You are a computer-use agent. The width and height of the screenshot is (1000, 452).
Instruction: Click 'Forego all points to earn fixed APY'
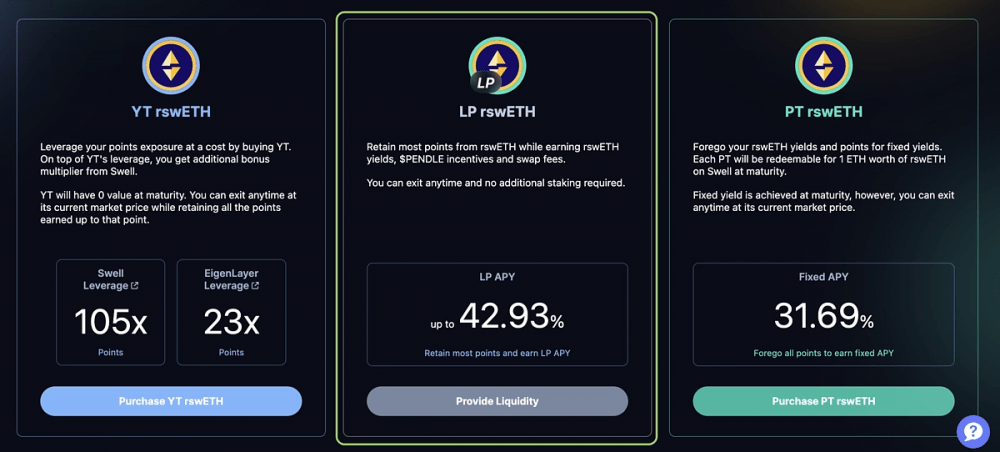click(x=823, y=353)
